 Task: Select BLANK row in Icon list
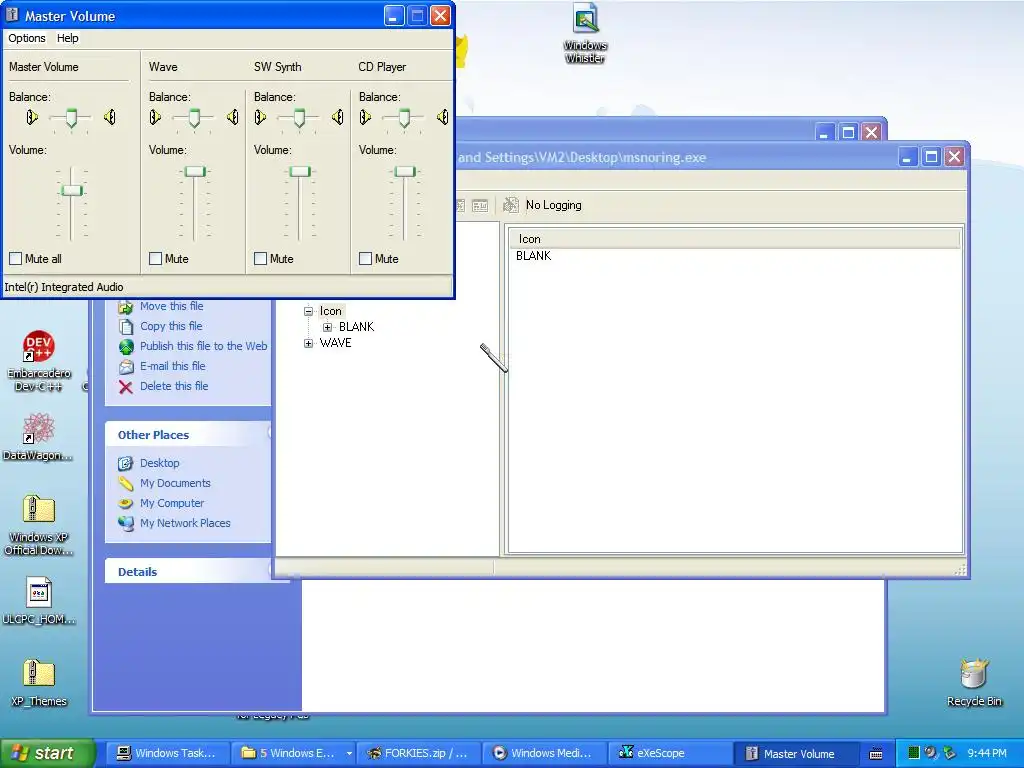tap(534, 256)
